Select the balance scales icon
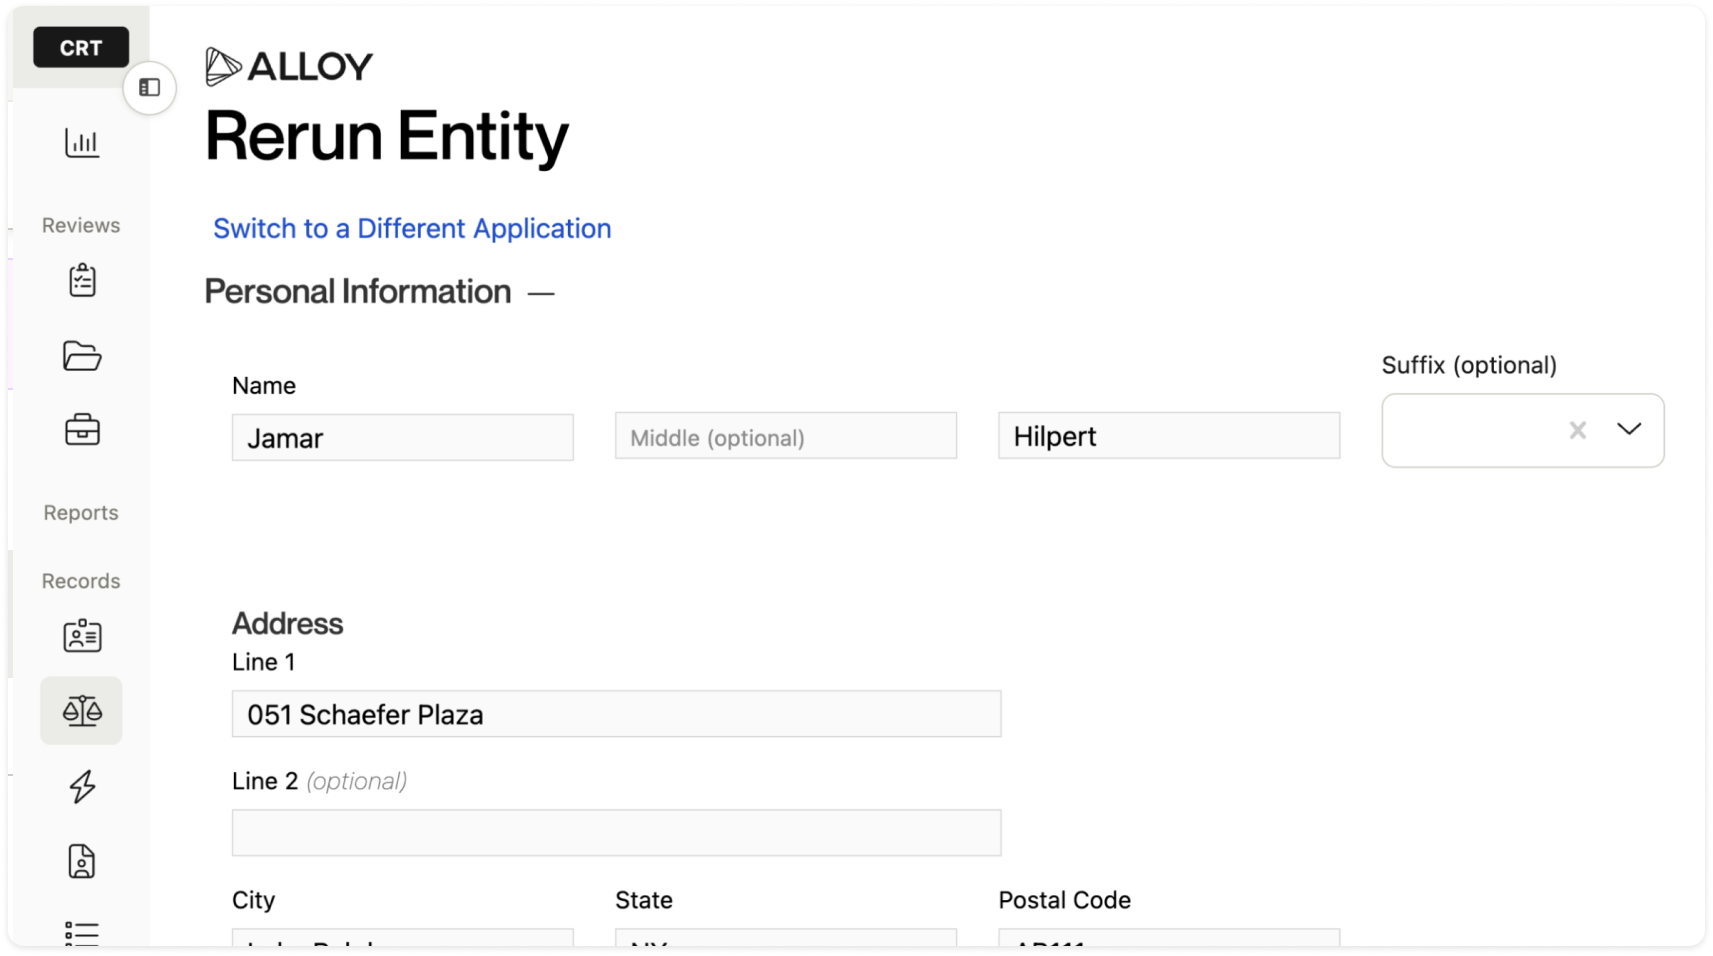 click(x=82, y=711)
